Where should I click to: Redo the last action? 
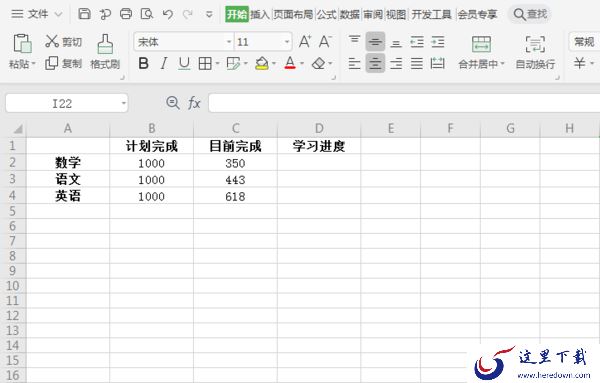(188, 15)
